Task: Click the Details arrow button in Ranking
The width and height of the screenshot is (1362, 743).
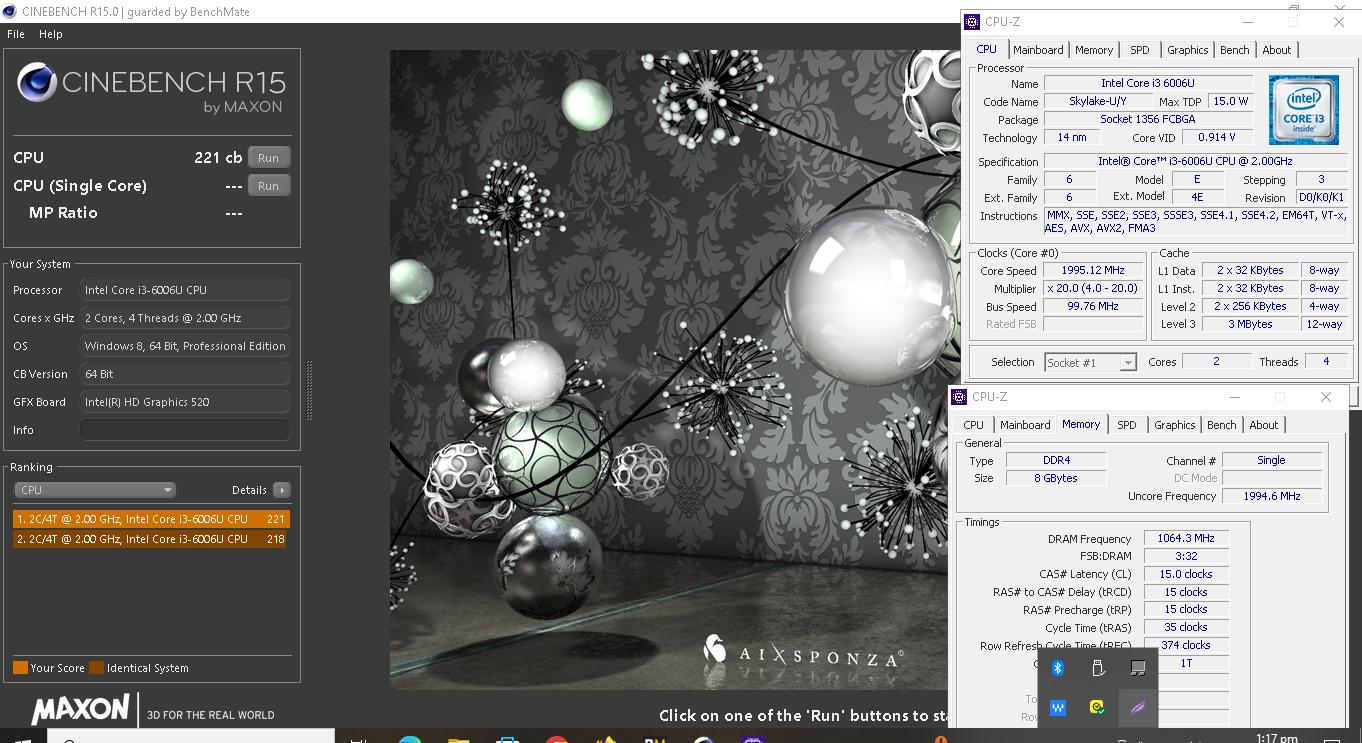Action: click(x=282, y=490)
